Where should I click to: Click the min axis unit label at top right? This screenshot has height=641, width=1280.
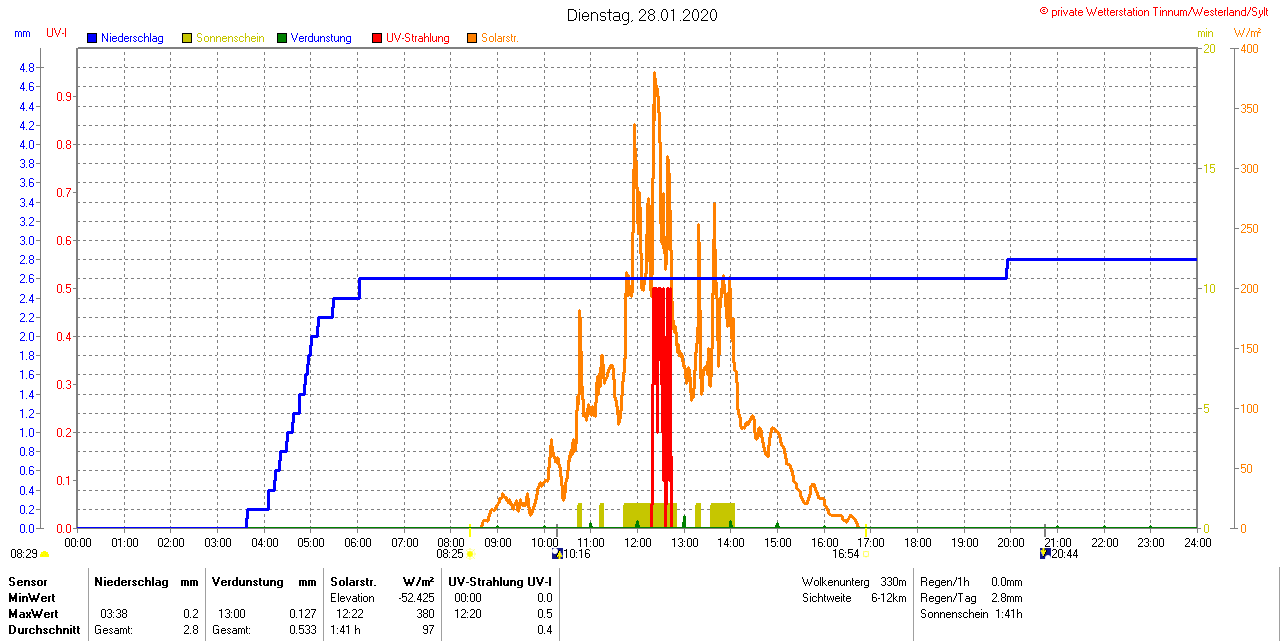point(1205,33)
